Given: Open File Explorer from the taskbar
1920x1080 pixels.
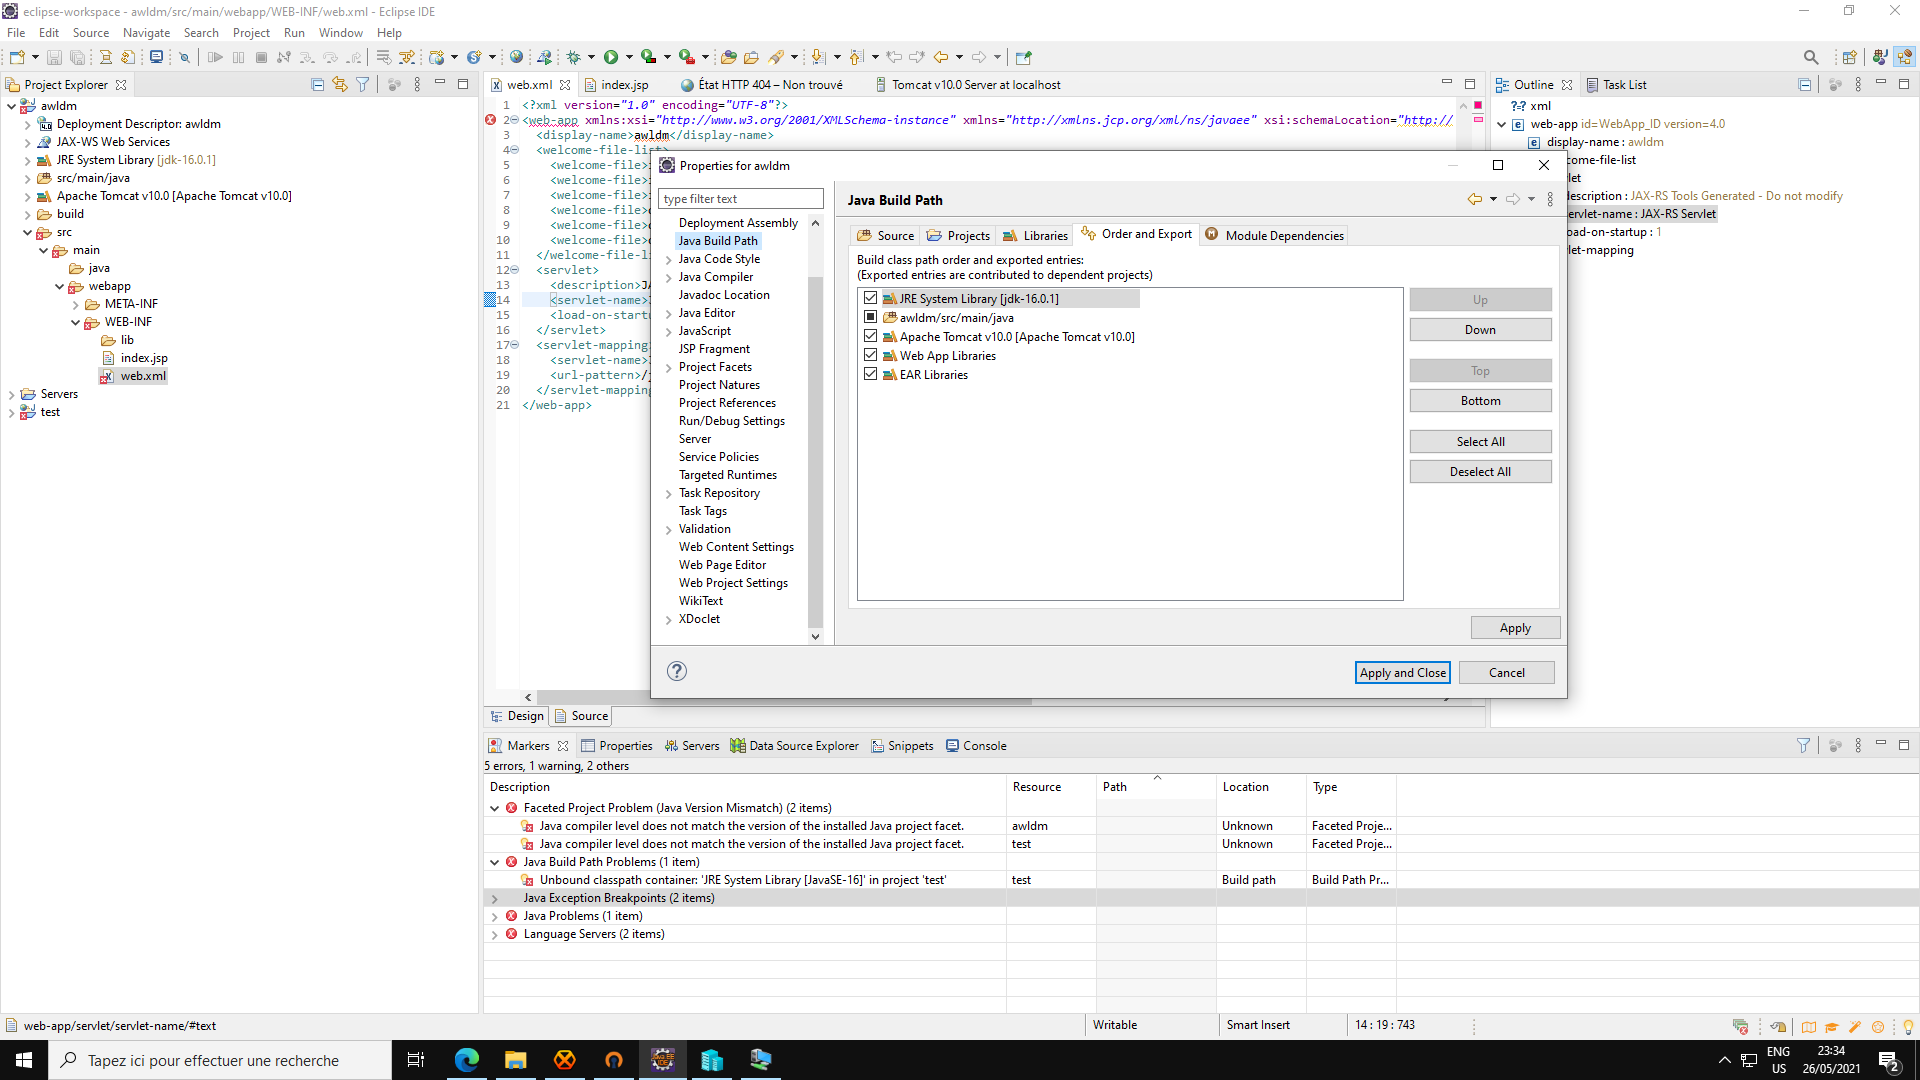Looking at the screenshot, I should [515, 1060].
